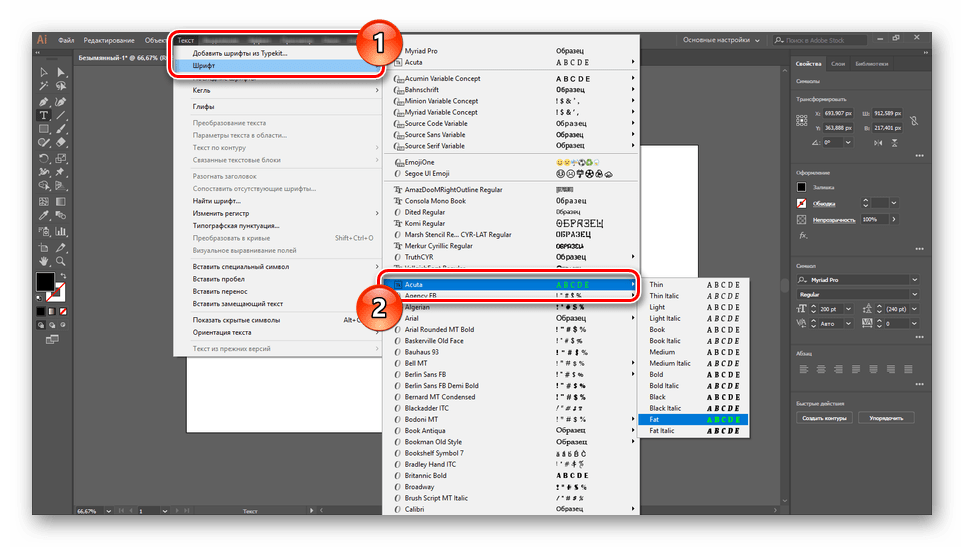
Task: Select the Magic Wand tool
Action: coord(44,87)
